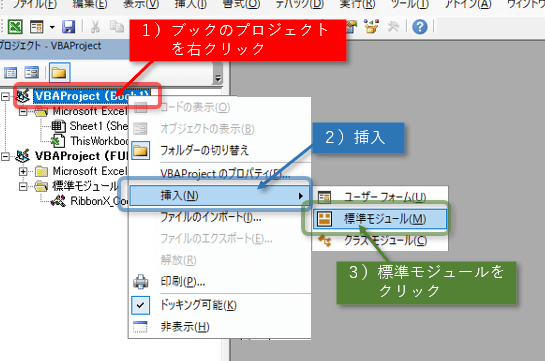Open the 編集(E) menu
Image resolution: width=545 pixels, height=361 pixels.
point(90,5)
